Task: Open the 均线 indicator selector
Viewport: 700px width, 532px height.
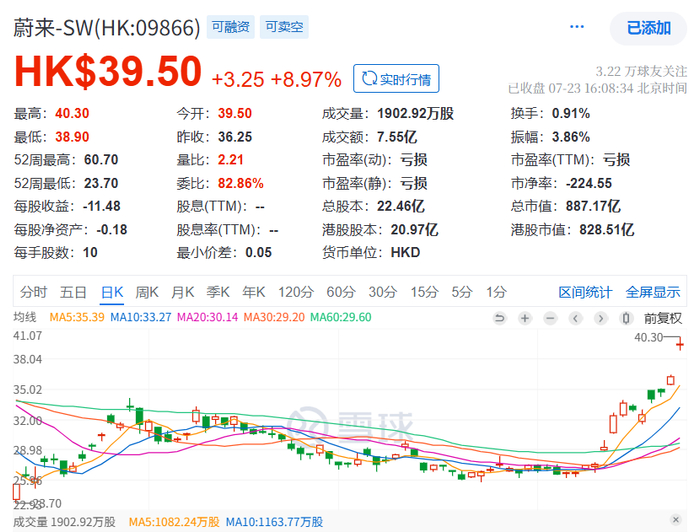Action: click(x=25, y=317)
